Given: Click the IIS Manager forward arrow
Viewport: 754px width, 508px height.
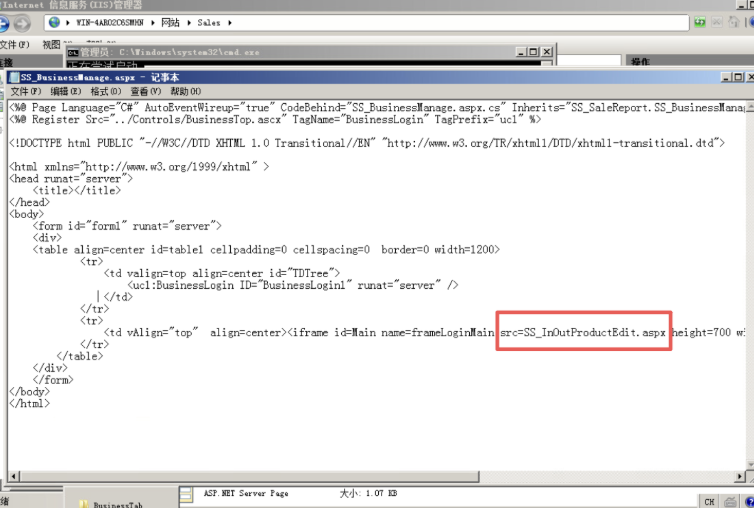Looking at the screenshot, I should (x=22, y=23).
